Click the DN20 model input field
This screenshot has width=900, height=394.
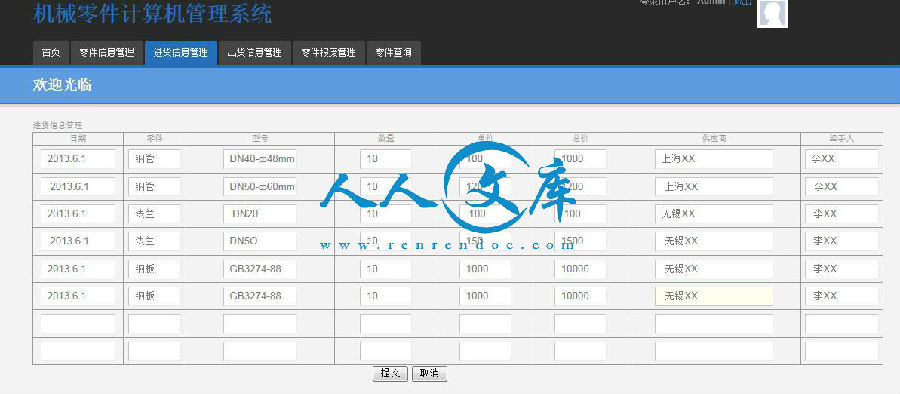[x=259, y=214]
